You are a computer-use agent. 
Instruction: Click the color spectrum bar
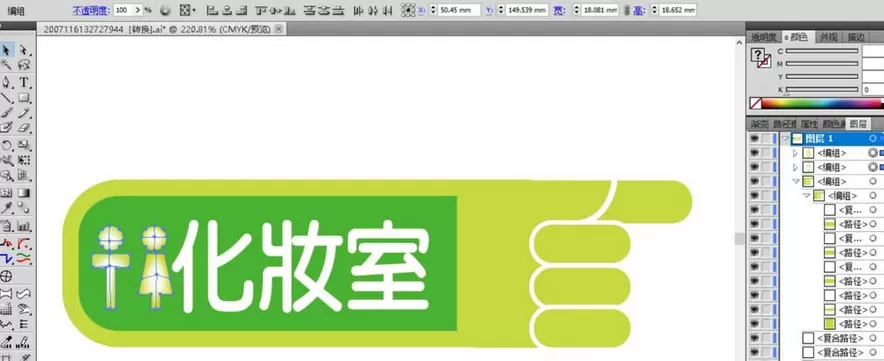821,103
